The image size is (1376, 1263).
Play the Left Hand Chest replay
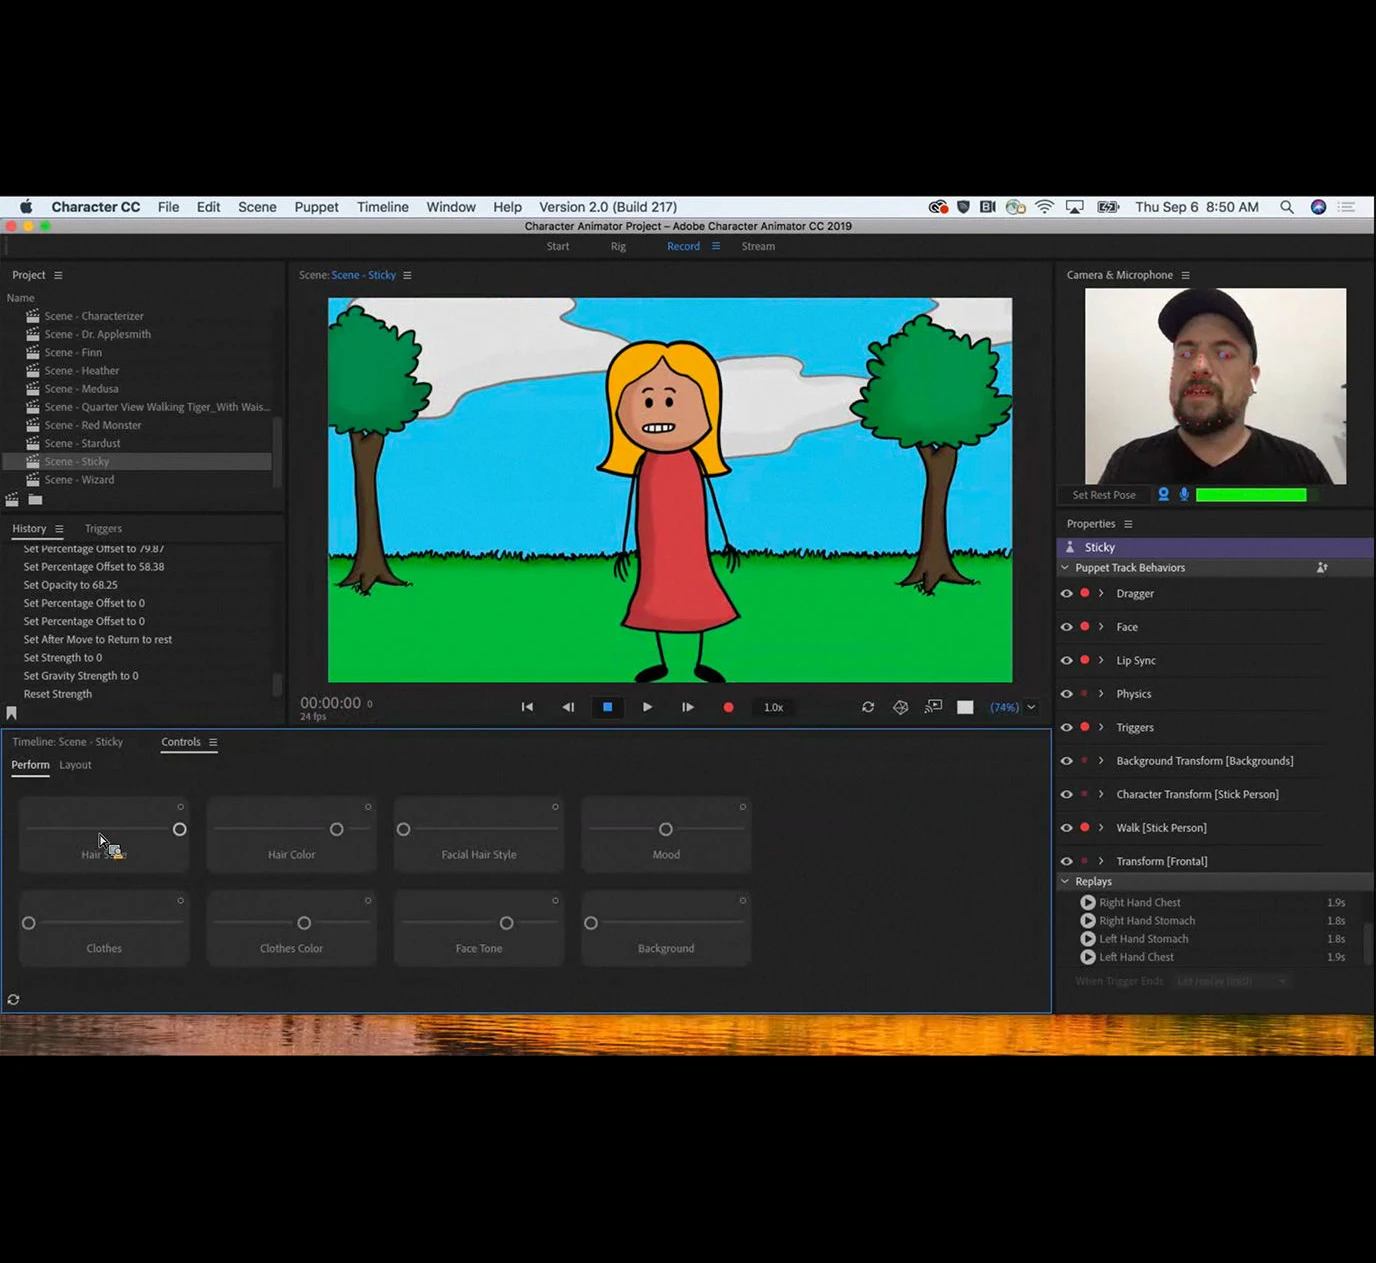[x=1088, y=957]
